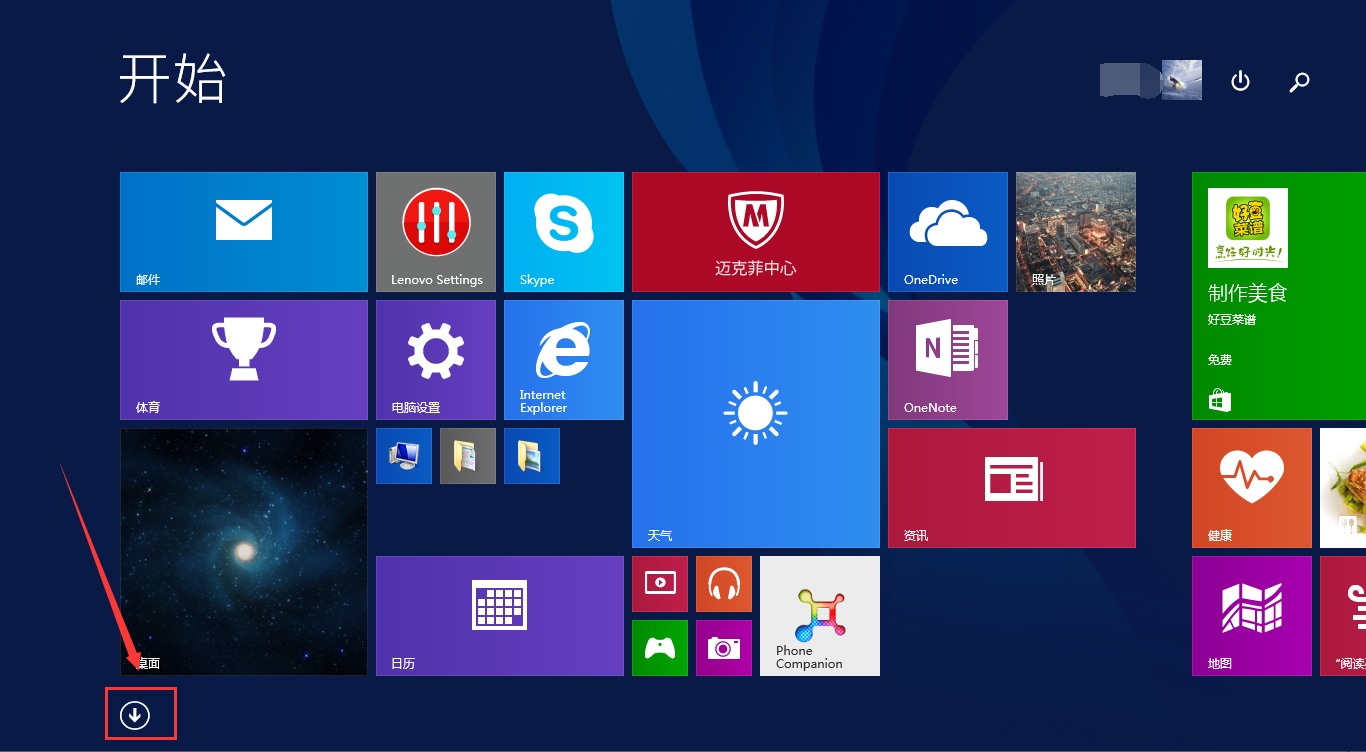This screenshot has width=1366, height=752.
Task: Open the OneNote tile
Action: (948, 360)
